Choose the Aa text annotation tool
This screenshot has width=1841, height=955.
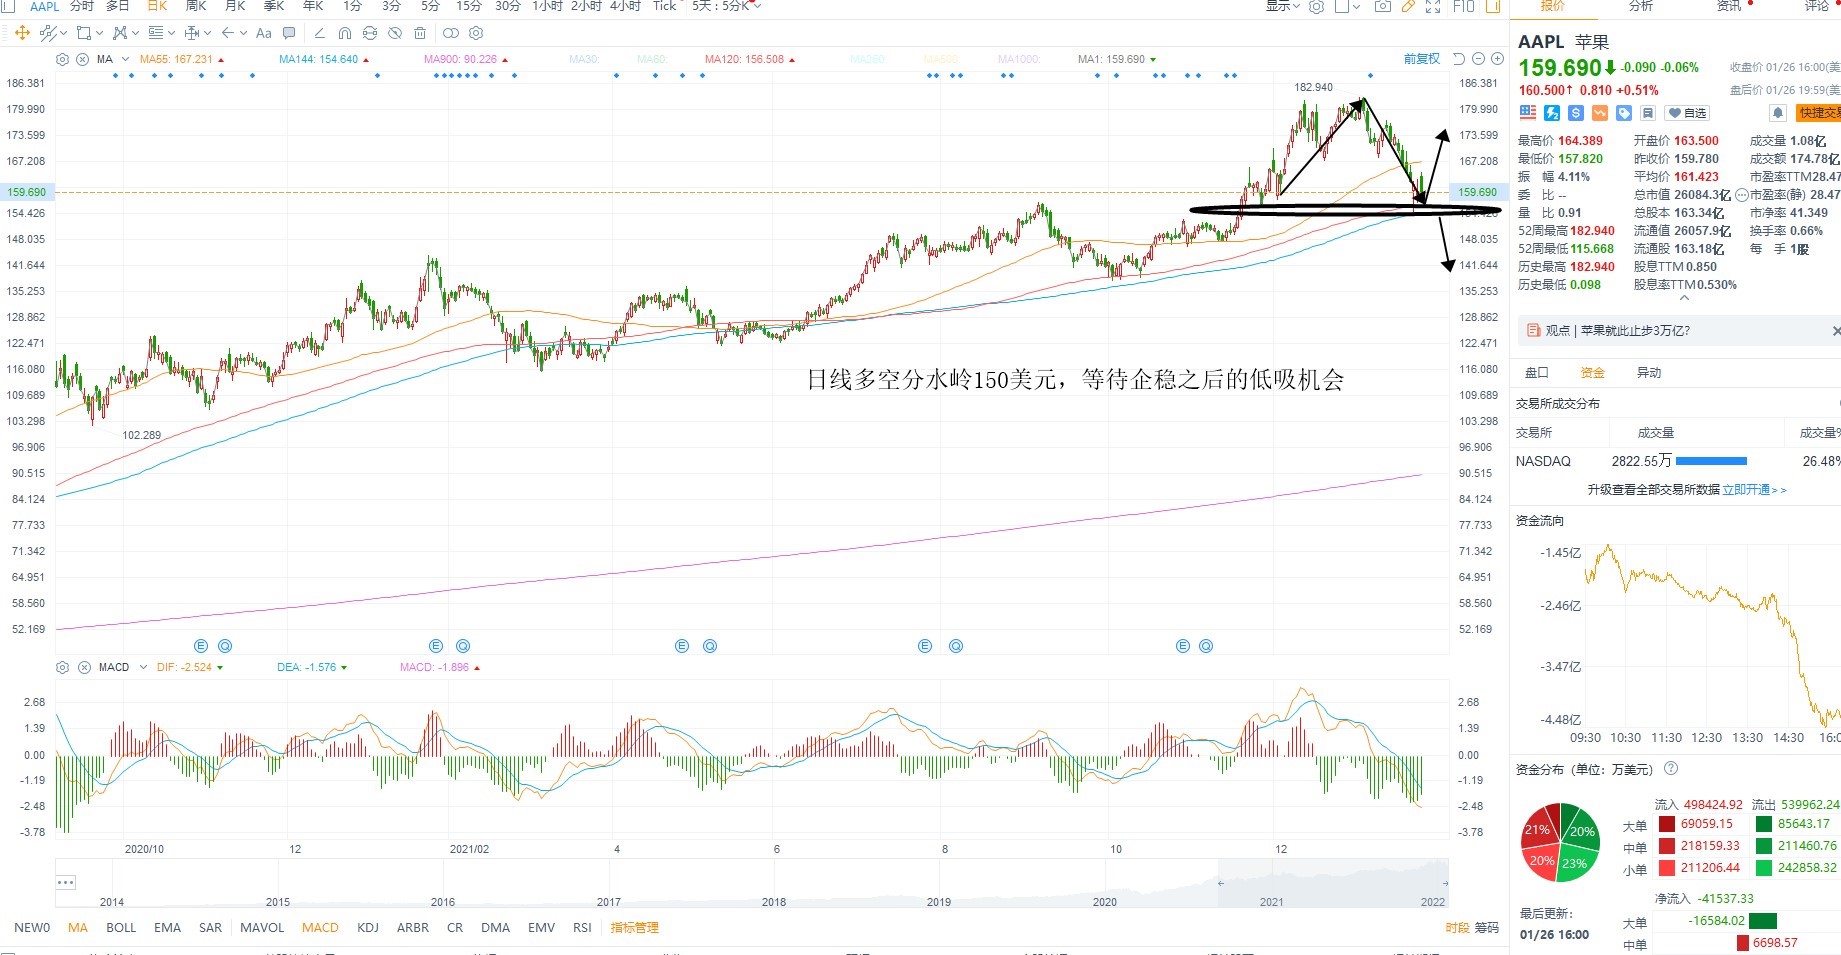pyautogui.click(x=264, y=33)
